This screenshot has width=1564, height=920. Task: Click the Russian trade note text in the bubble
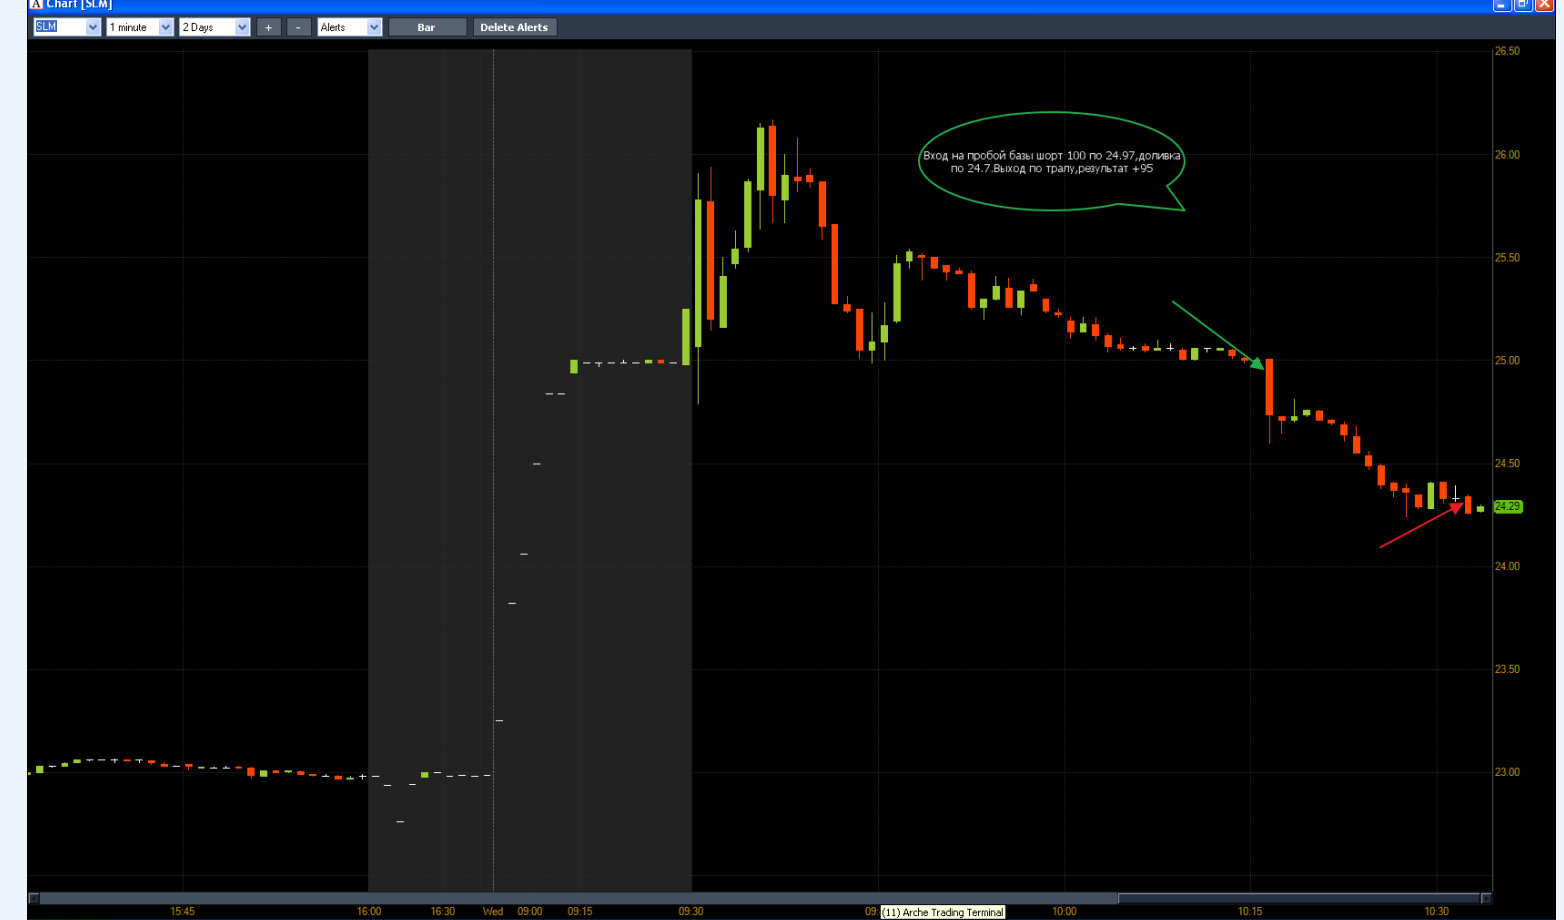(x=1051, y=162)
